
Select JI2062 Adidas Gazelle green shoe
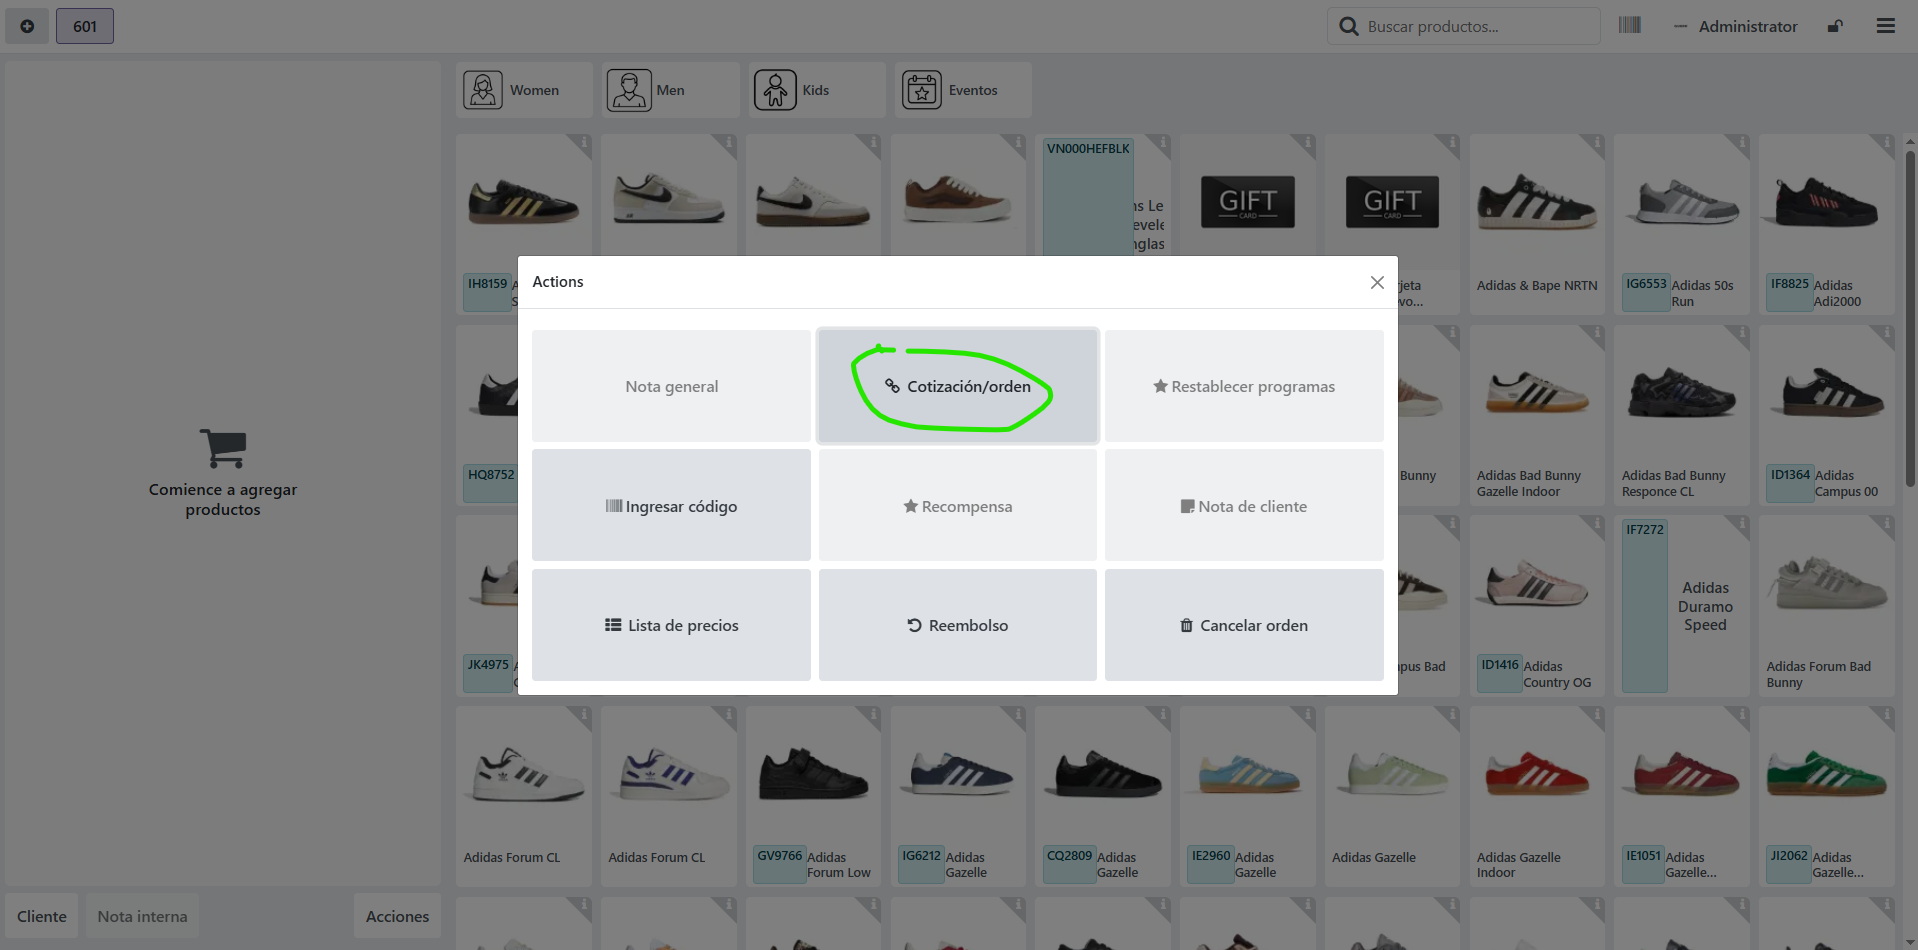pyautogui.click(x=1827, y=796)
